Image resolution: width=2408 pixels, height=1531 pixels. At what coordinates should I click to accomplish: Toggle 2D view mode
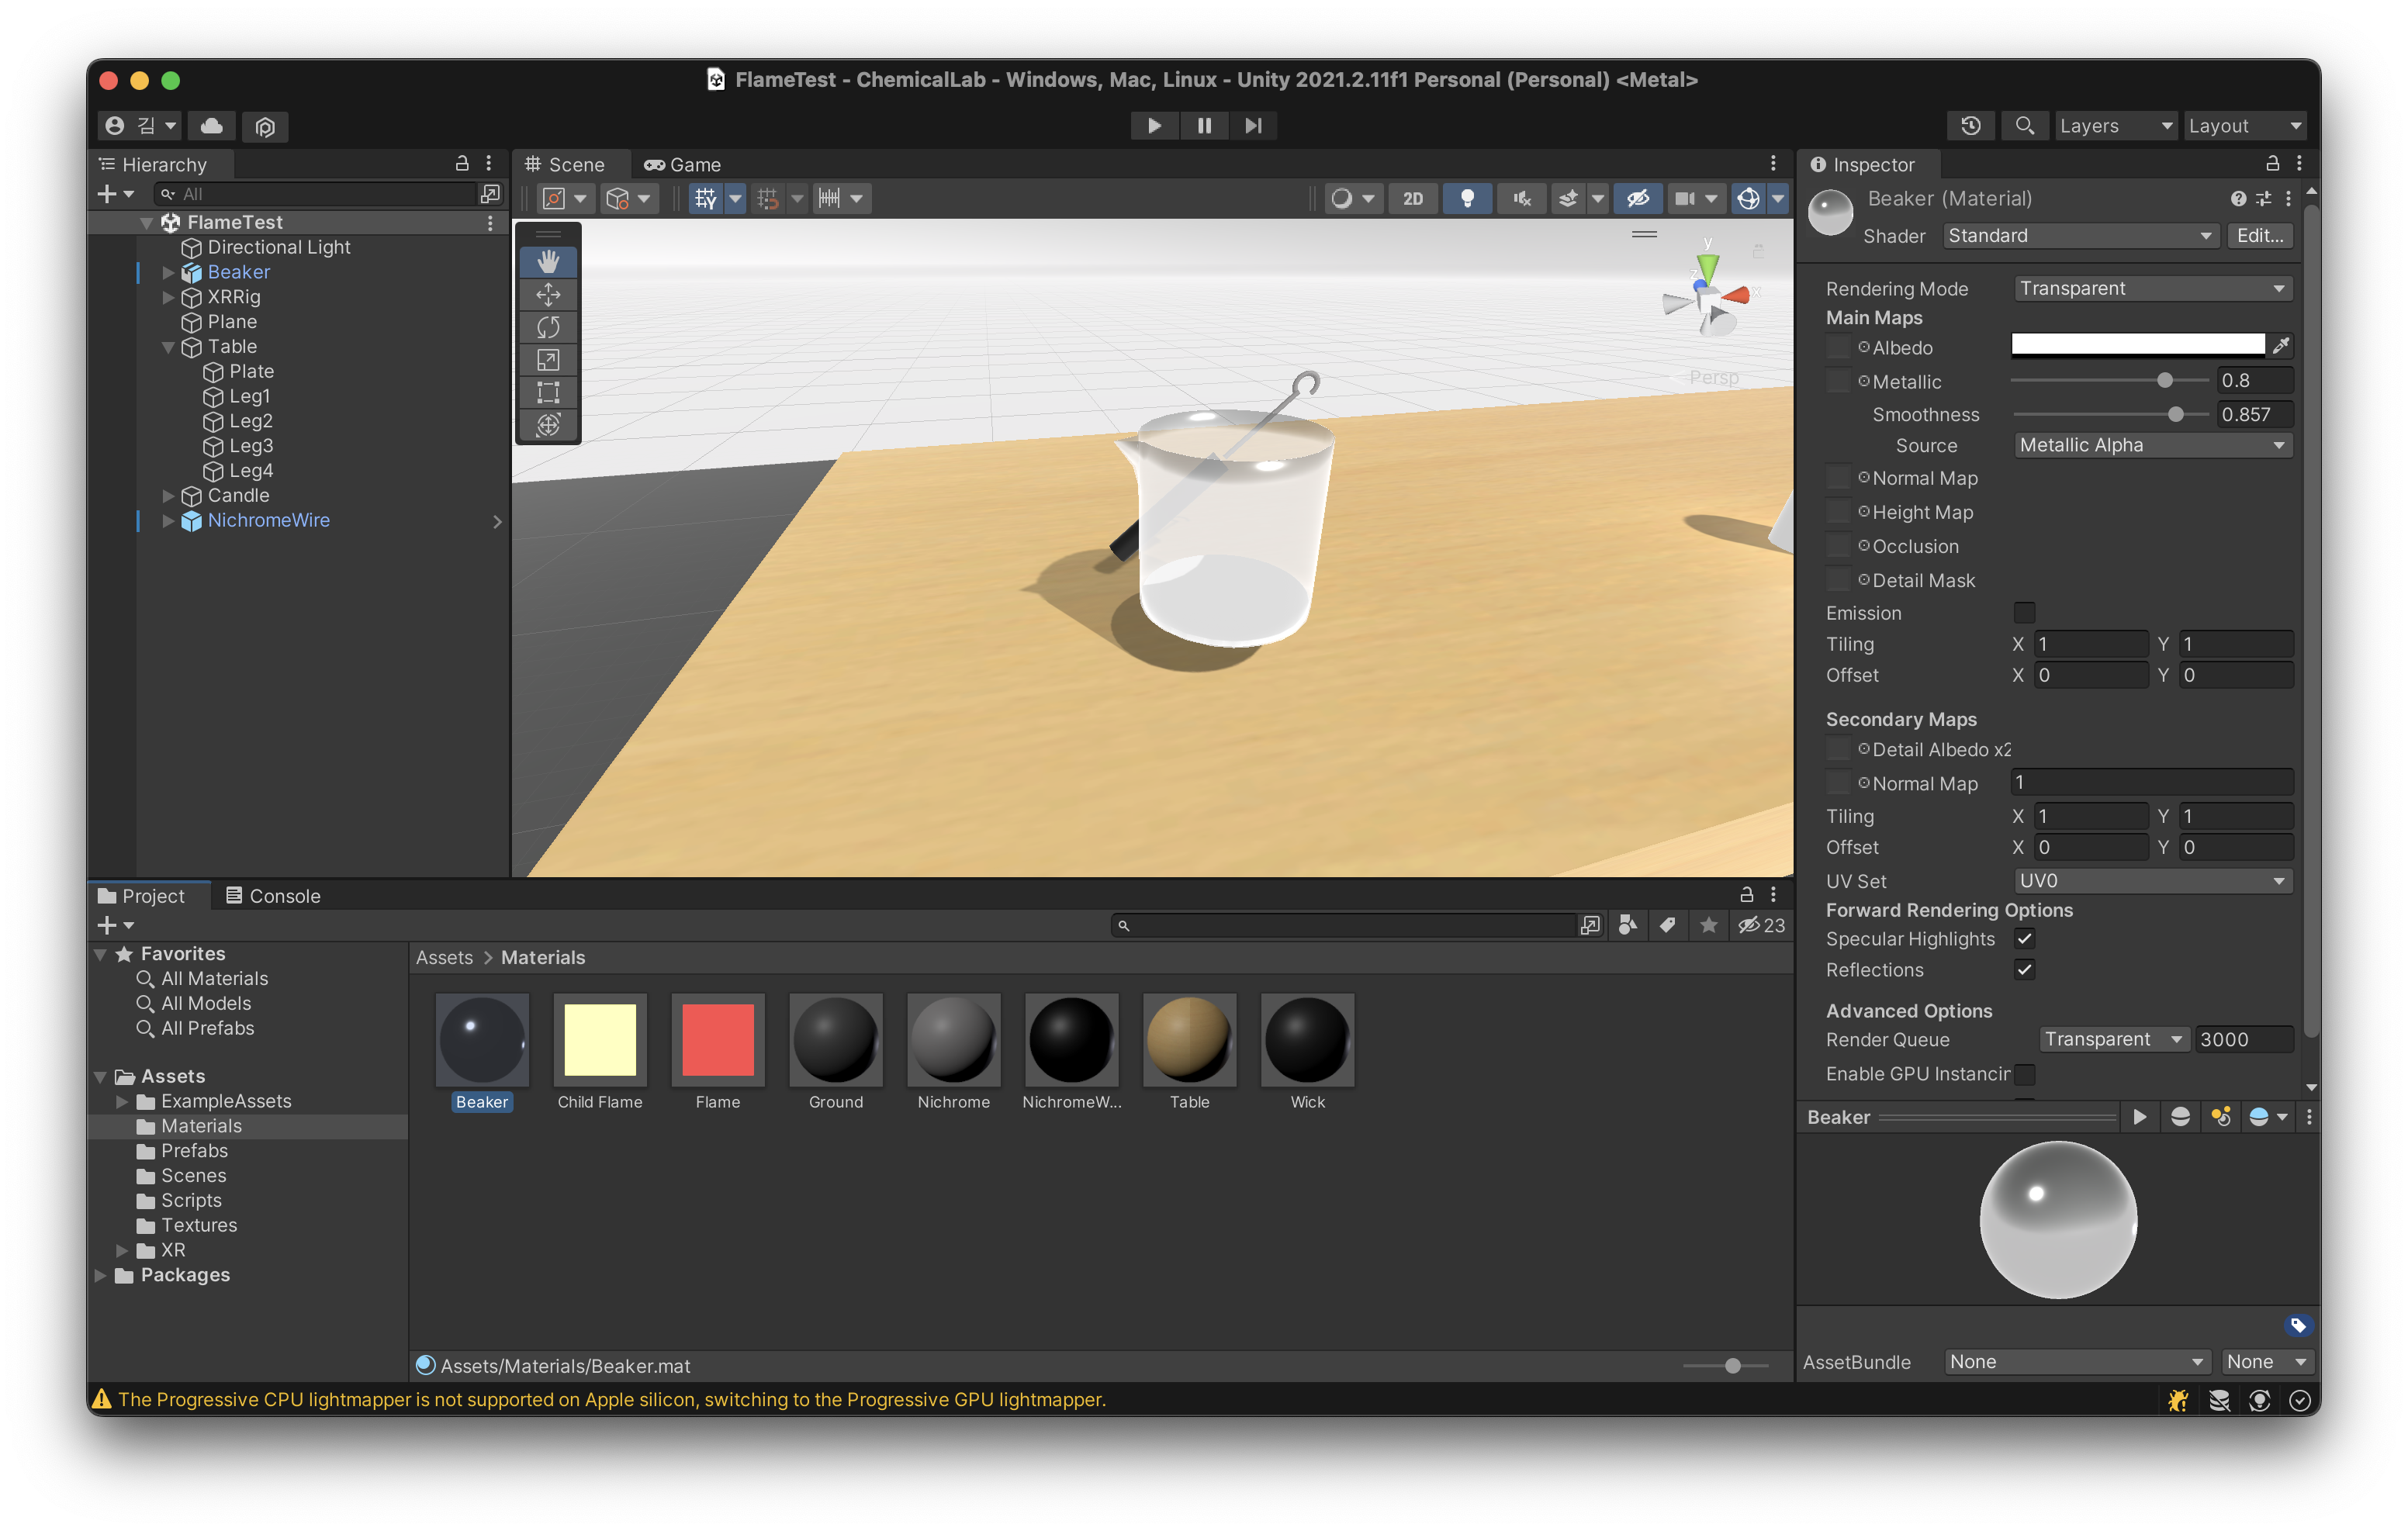pyautogui.click(x=1412, y=198)
